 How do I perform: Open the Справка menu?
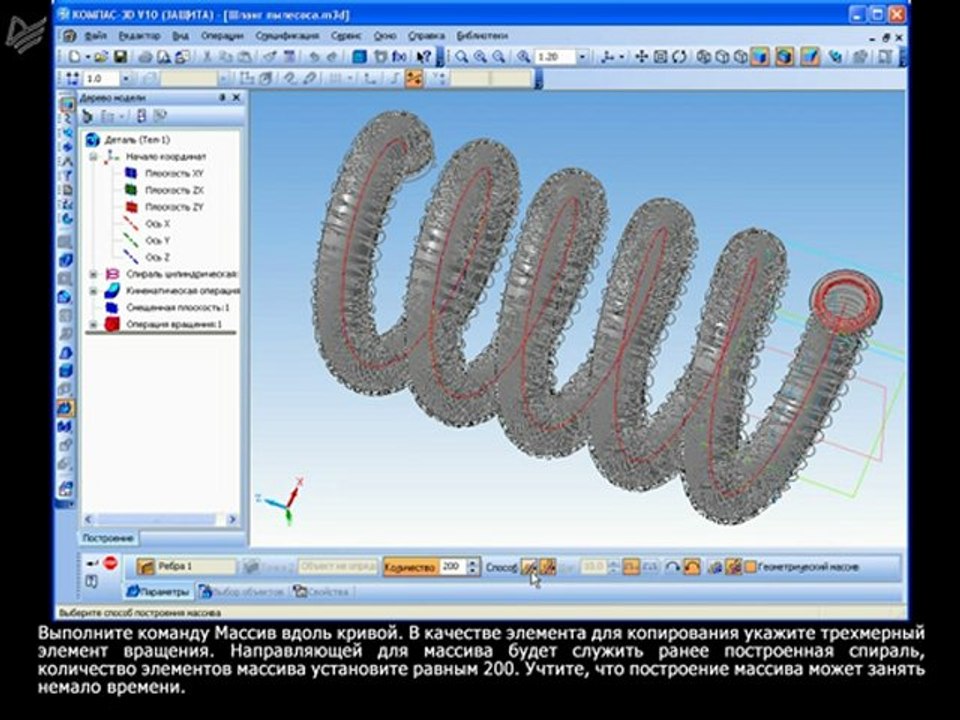tap(426, 36)
